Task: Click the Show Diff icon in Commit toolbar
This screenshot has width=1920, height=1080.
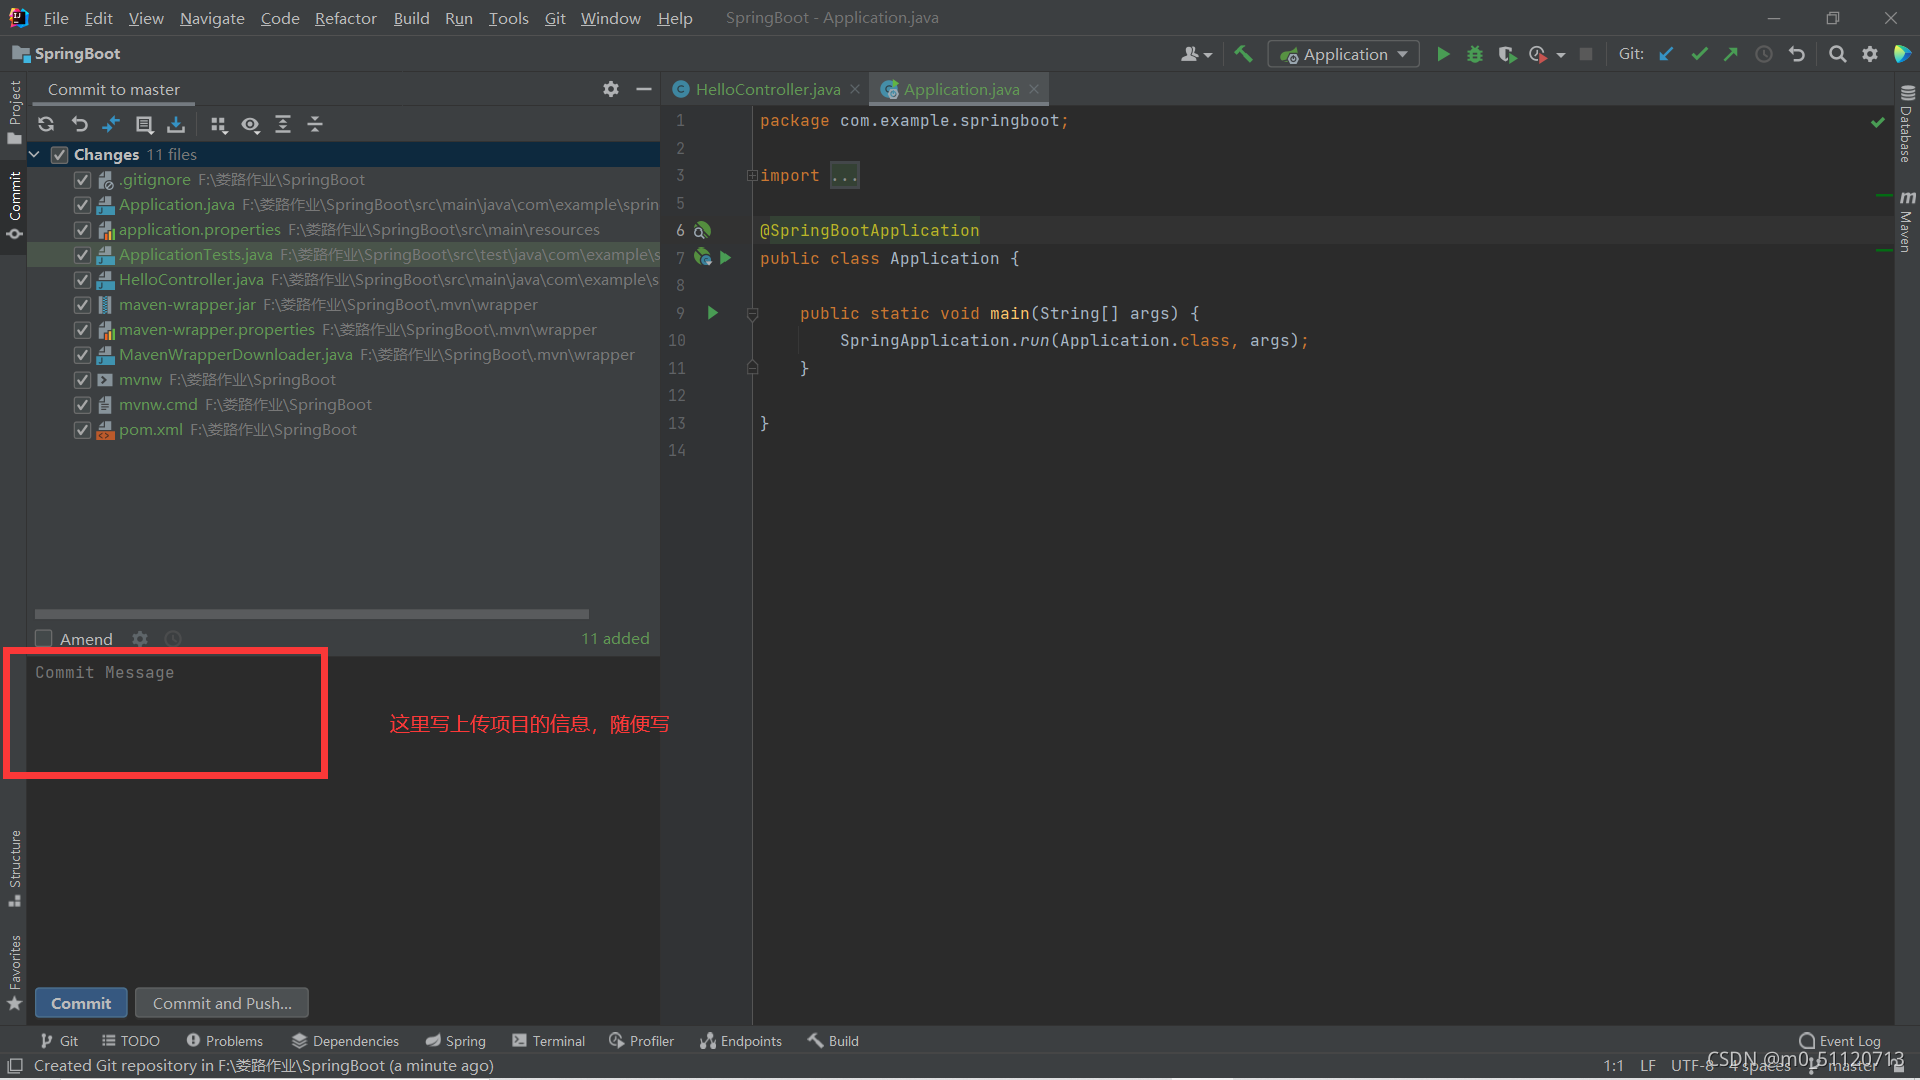Action: tap(111, 124)
